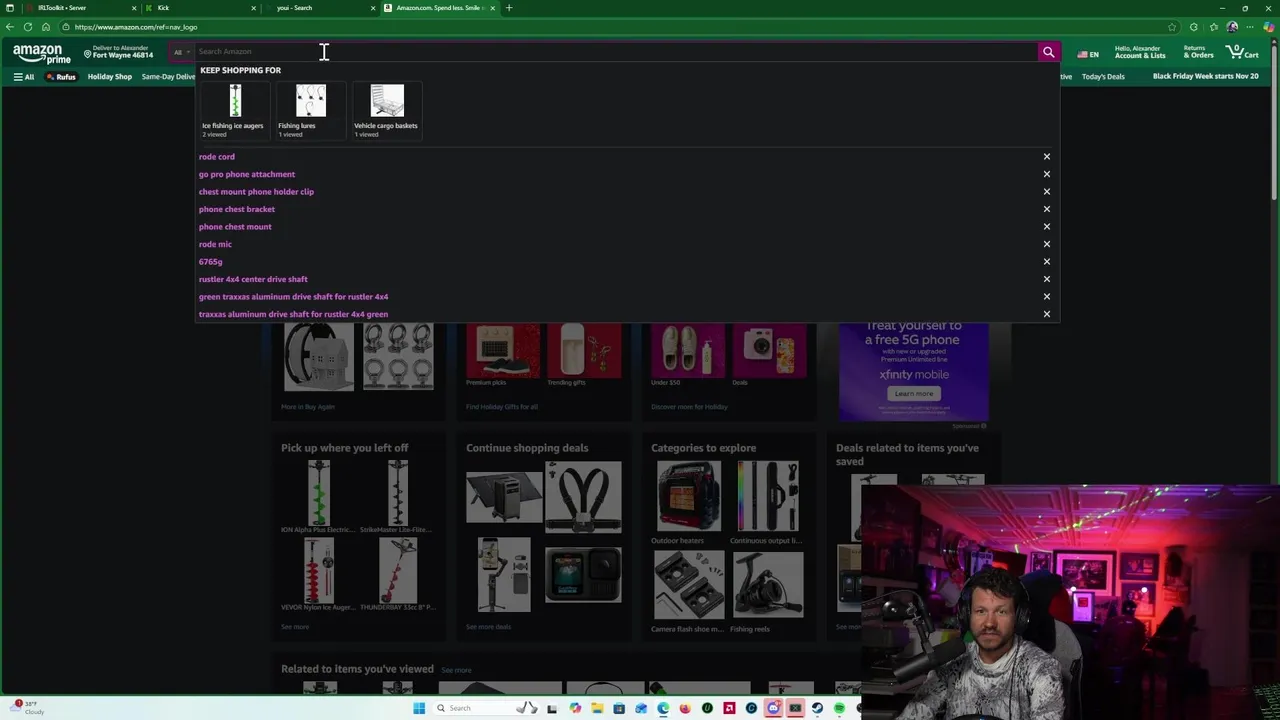
Task: Open Firefox from the taskbar
Action: click(685, 708)
